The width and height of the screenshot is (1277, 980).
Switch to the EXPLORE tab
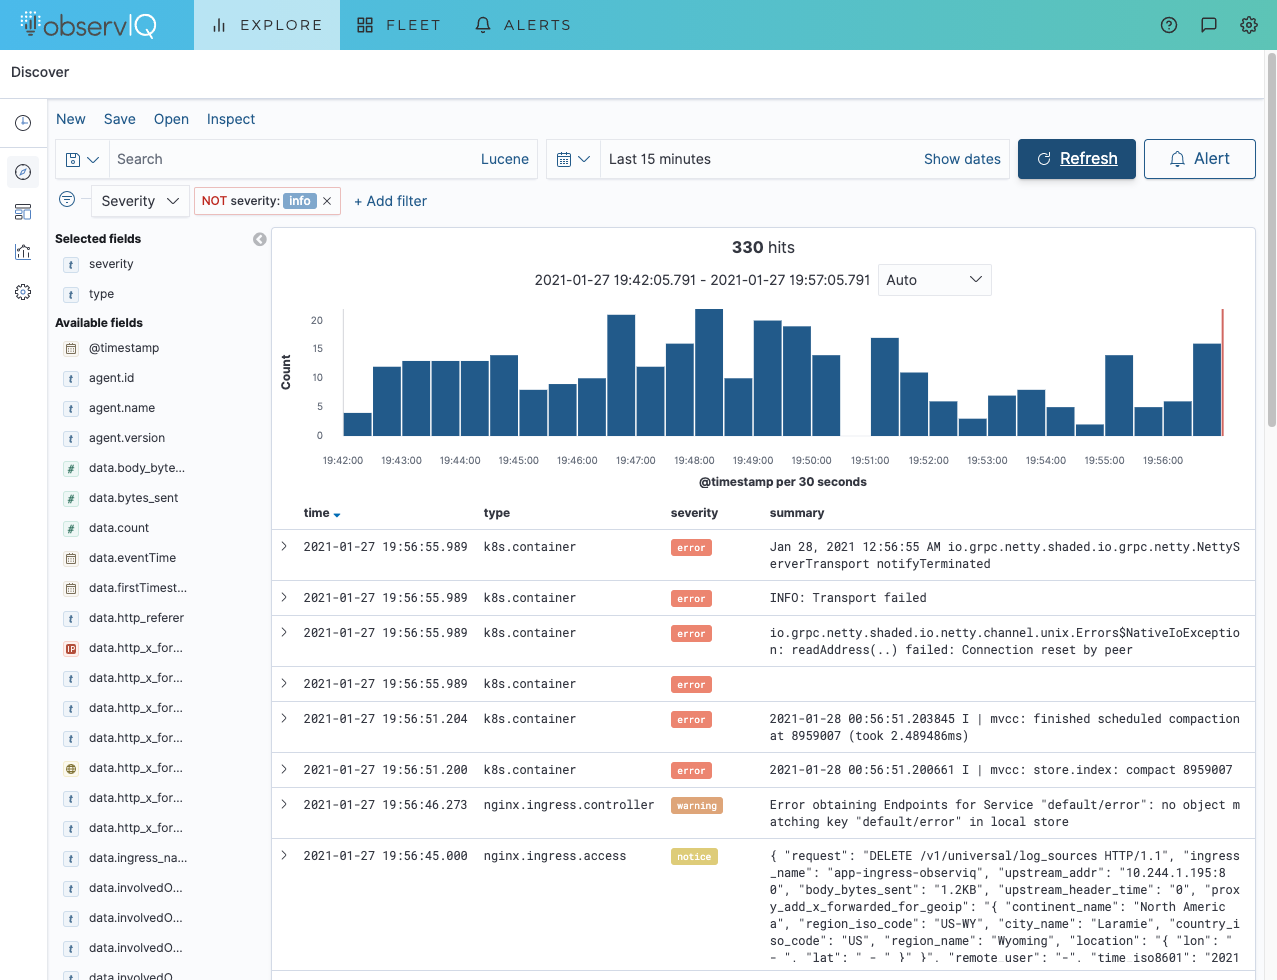(x=267, y=25)
